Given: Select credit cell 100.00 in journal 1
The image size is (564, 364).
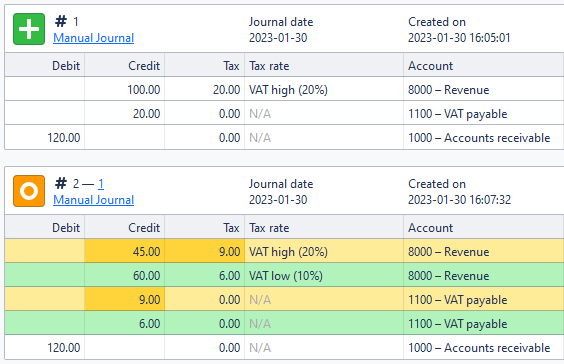Looking at the screenshot, I should [x=124, y=89].
